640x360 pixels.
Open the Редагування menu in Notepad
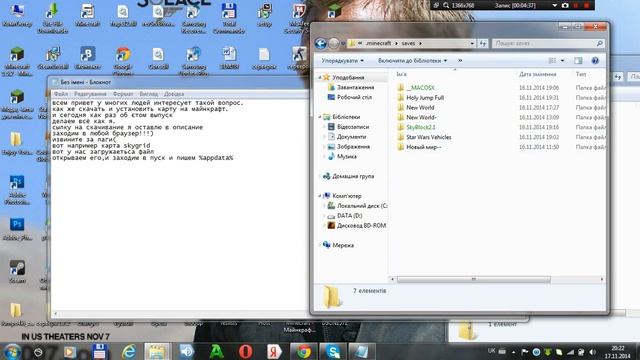tap(90, 94)
